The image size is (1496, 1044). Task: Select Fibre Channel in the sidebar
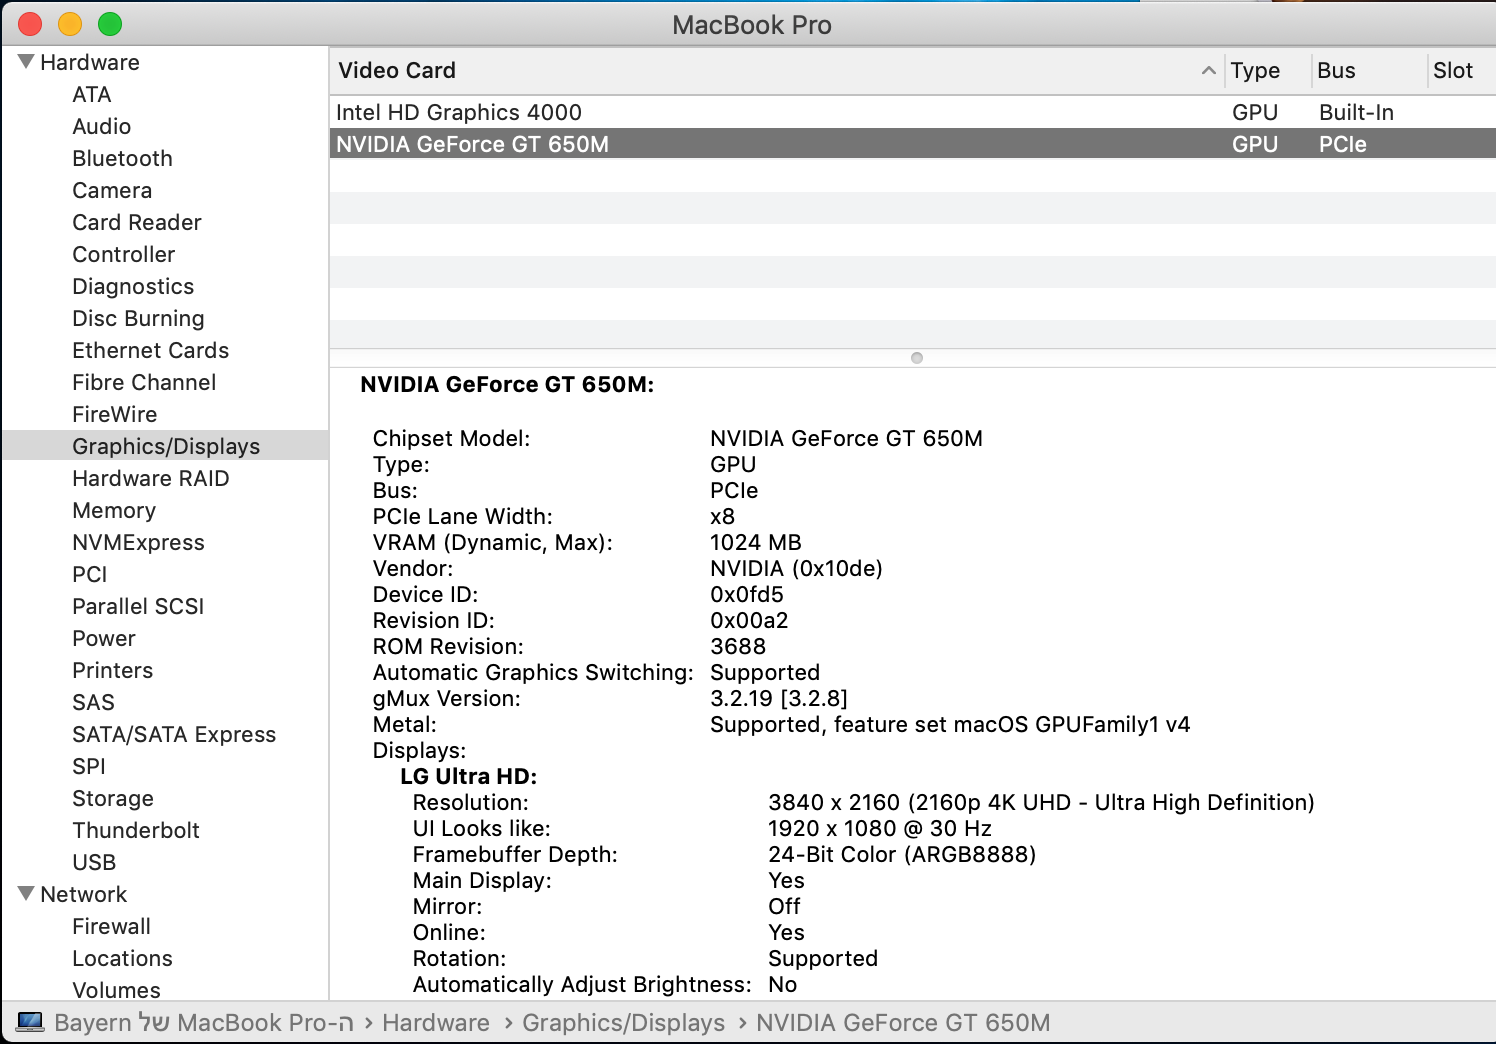coord(144,382)
